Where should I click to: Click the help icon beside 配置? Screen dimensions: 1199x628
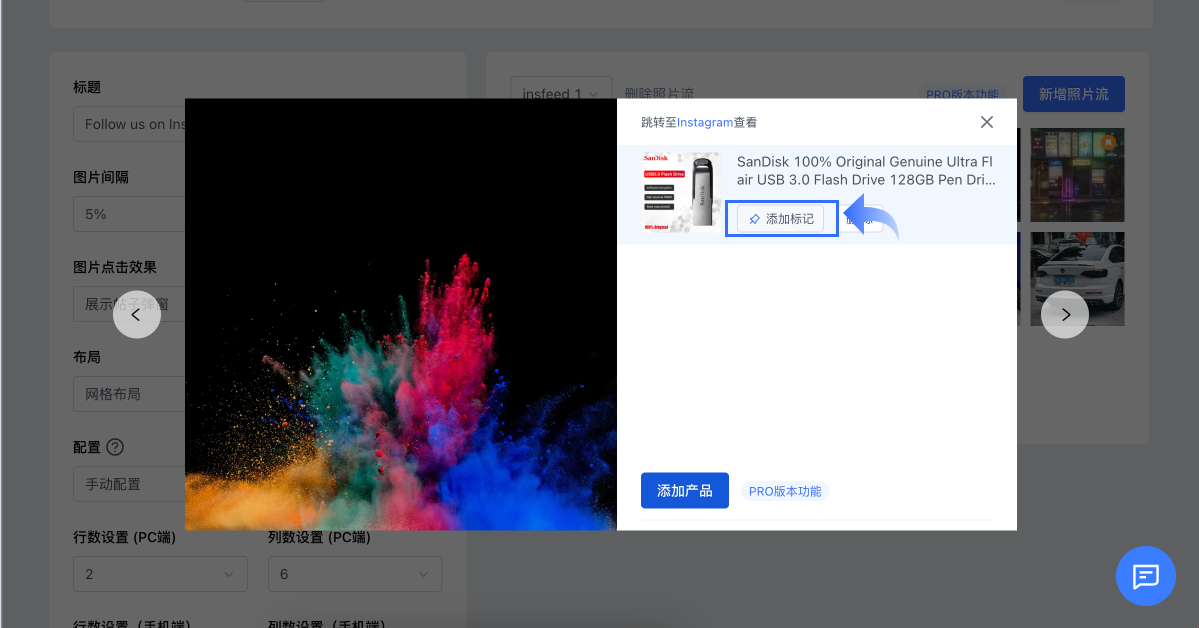(x=115, y=447)
